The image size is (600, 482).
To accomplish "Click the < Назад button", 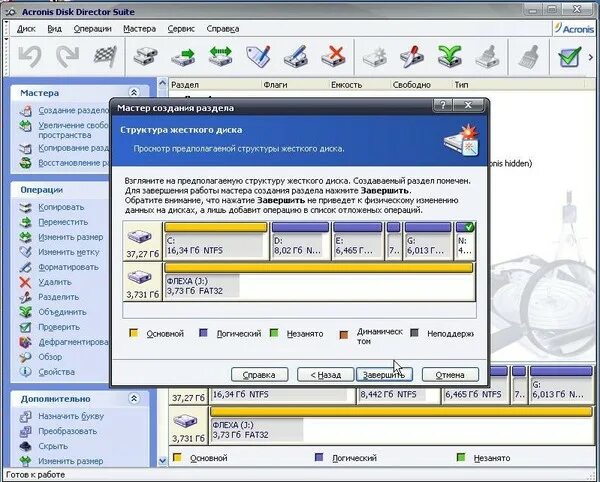I will [326, 375].
